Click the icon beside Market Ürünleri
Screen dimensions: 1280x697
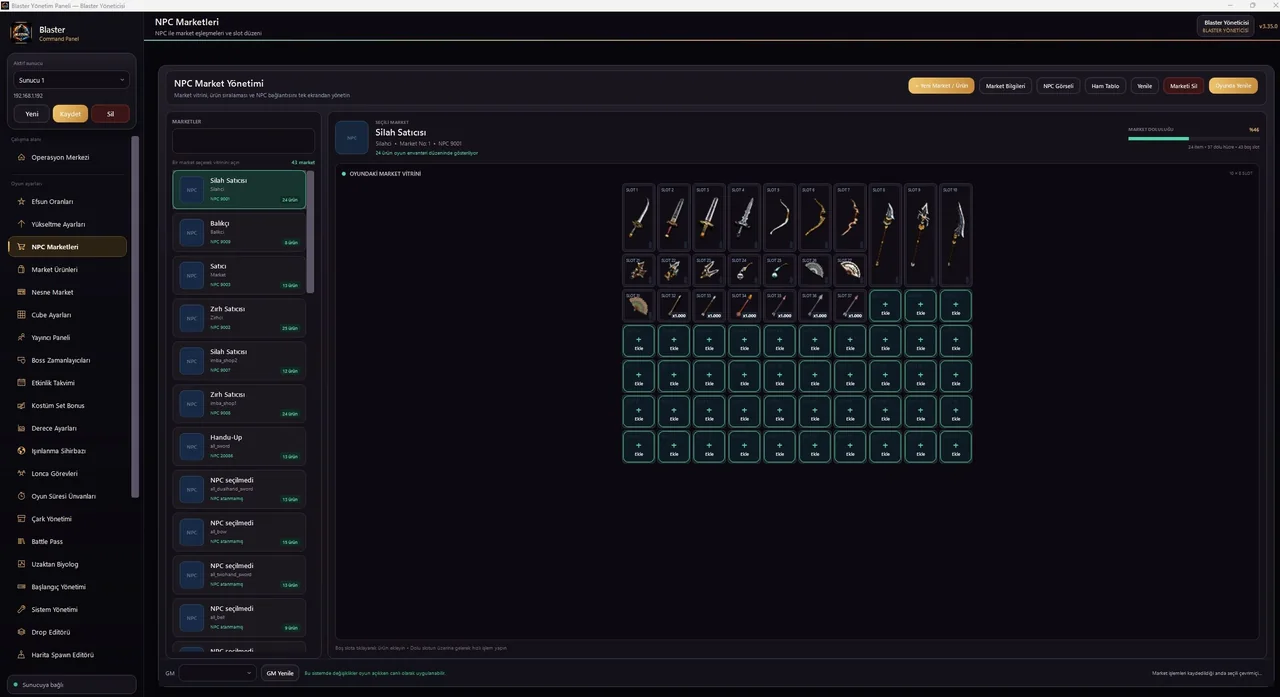point(21,269)
